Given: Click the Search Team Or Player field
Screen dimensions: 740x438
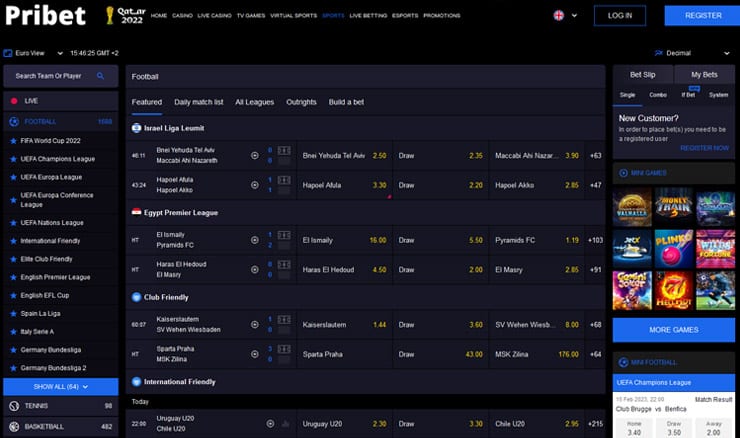Looking at the screenshot, I should [x=60, y=76].
